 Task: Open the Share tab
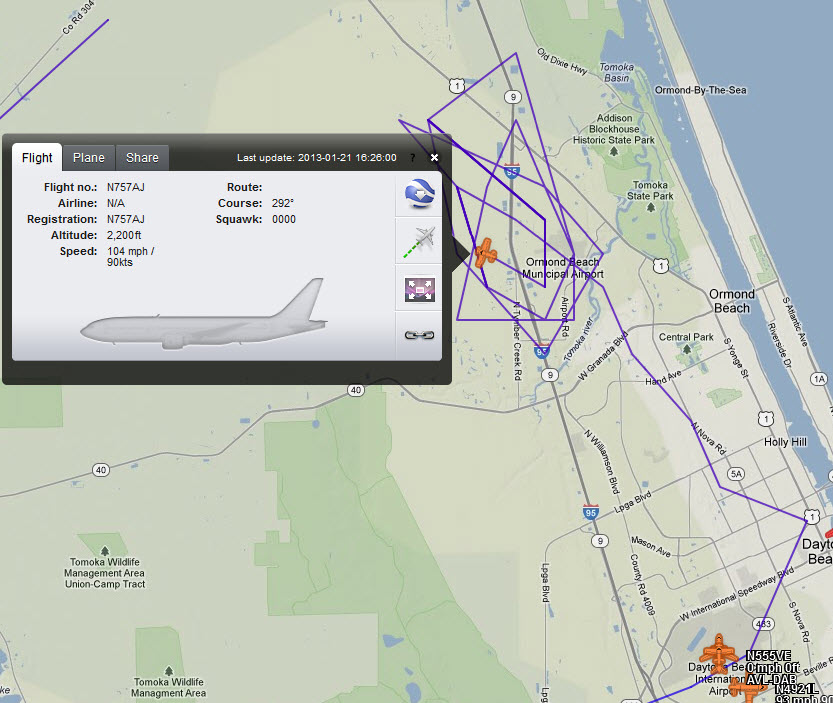(142, 158)
